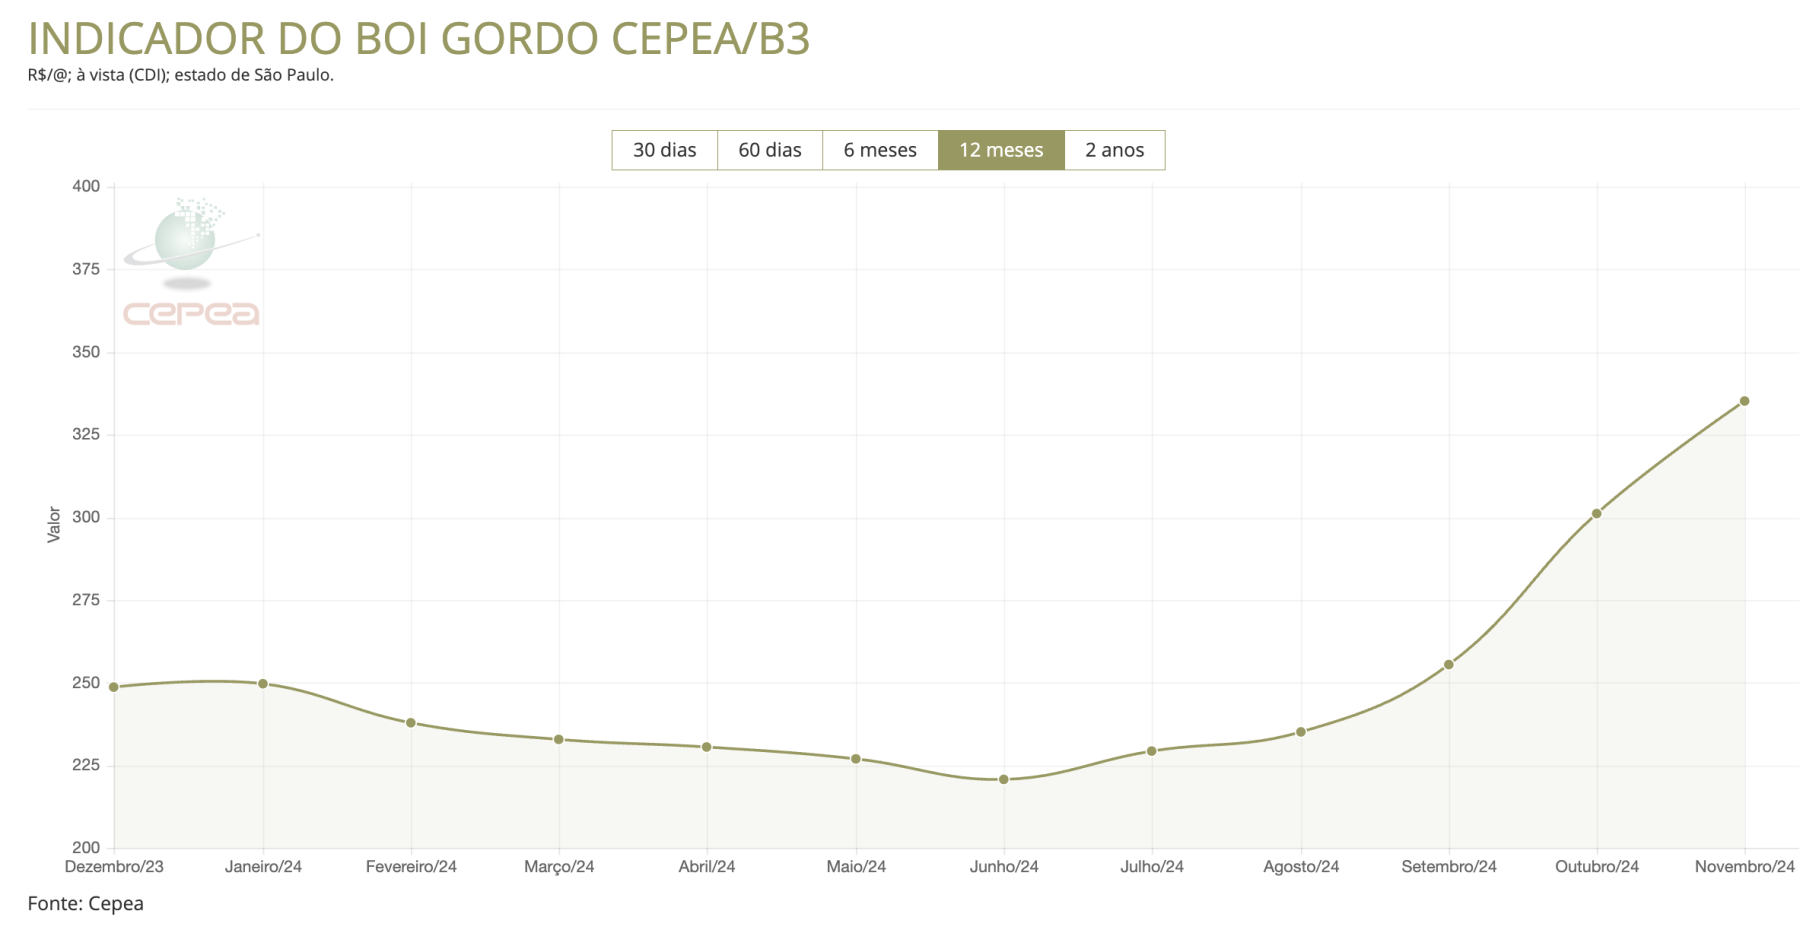Select the Setembro/24 point on curve
1800x933 pixels.
pos(1449,665)
